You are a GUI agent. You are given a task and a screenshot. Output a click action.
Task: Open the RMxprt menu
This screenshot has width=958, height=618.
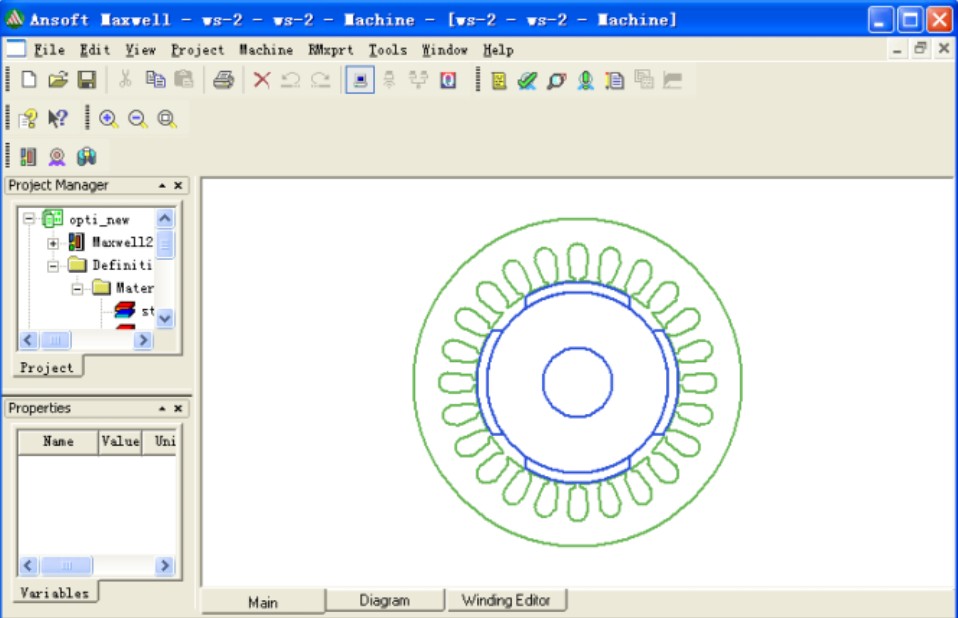point(331,49)
